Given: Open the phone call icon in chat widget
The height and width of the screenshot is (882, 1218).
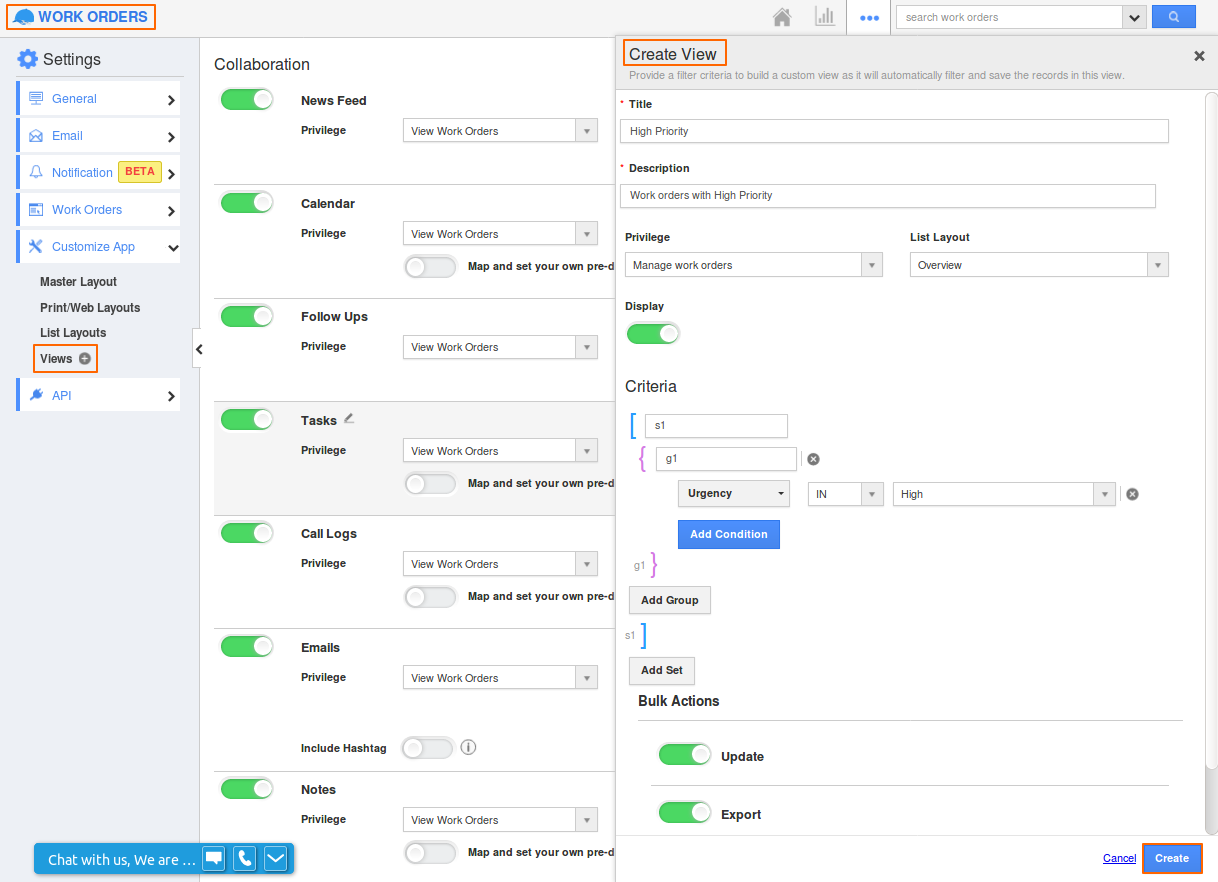Looking at the screenshot, I should click(244, 858).
